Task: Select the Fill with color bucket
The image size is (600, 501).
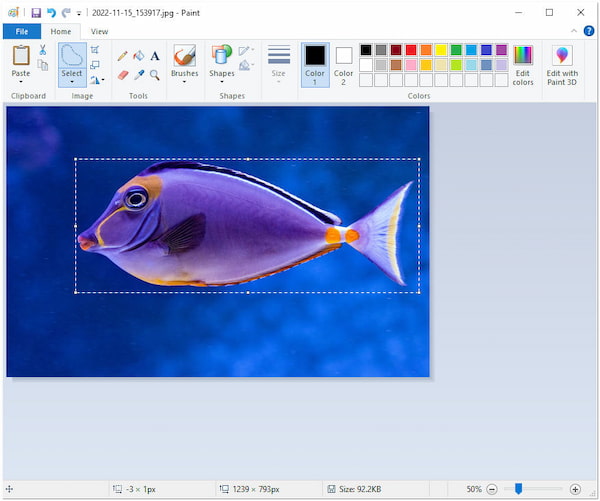Action: (x=139, y=56)
